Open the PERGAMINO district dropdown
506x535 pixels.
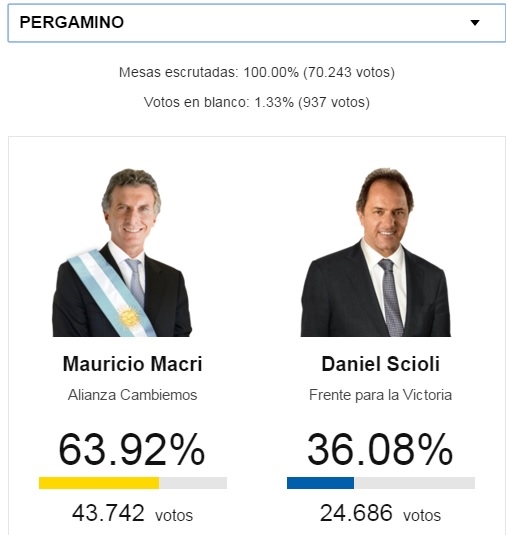click(257, 23)
